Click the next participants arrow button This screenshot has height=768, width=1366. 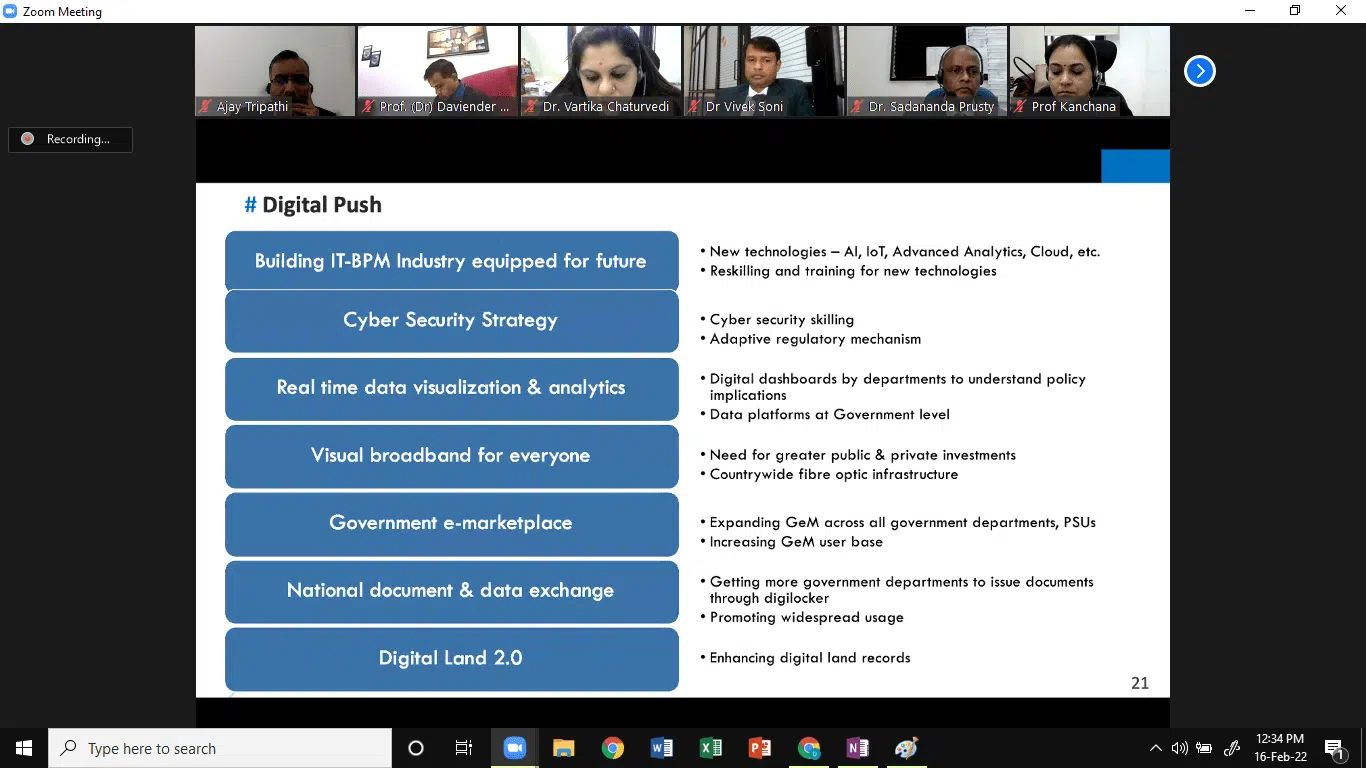(1199, 71)
